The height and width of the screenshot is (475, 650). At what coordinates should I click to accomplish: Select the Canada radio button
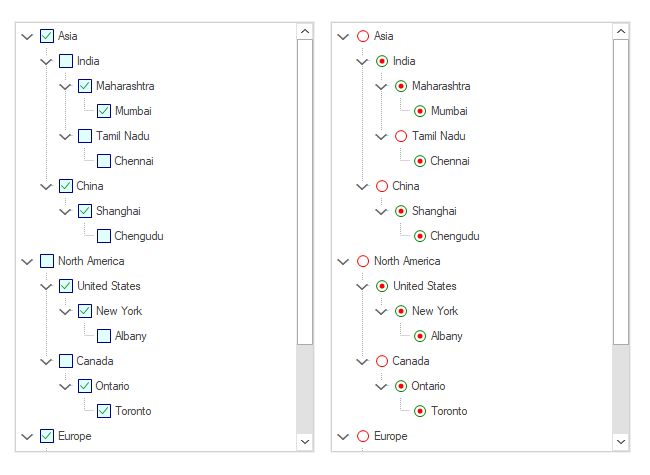pos(382,361)
